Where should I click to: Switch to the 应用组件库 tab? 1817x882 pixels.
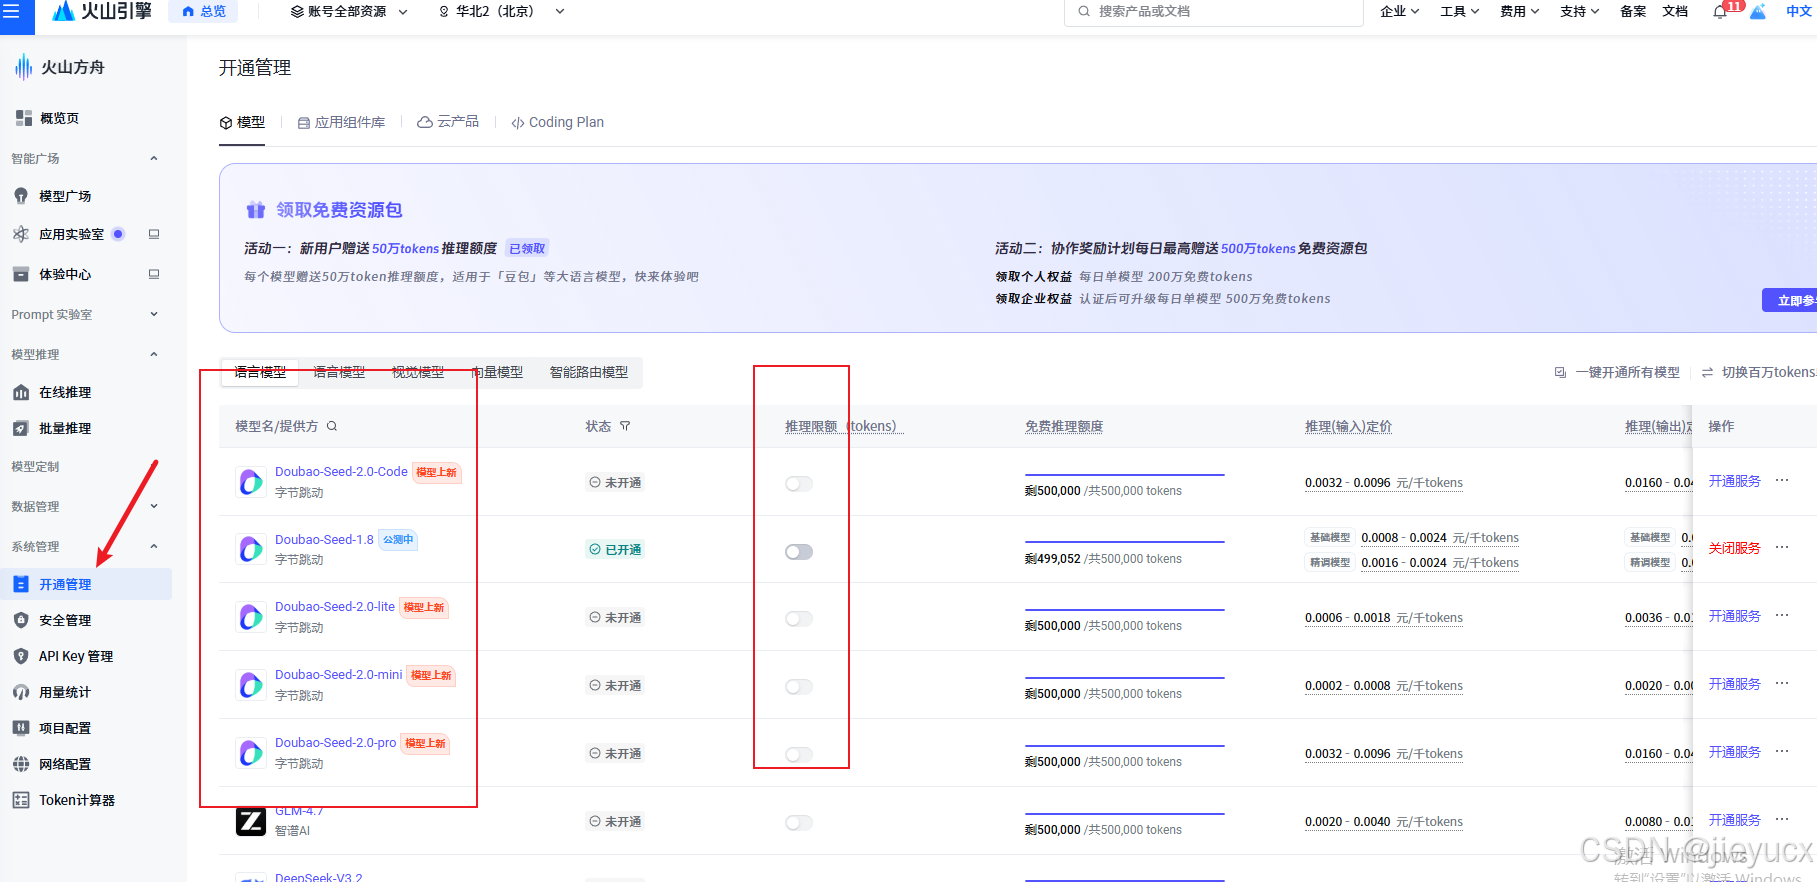pyautogui.click(x=341, y=122)
